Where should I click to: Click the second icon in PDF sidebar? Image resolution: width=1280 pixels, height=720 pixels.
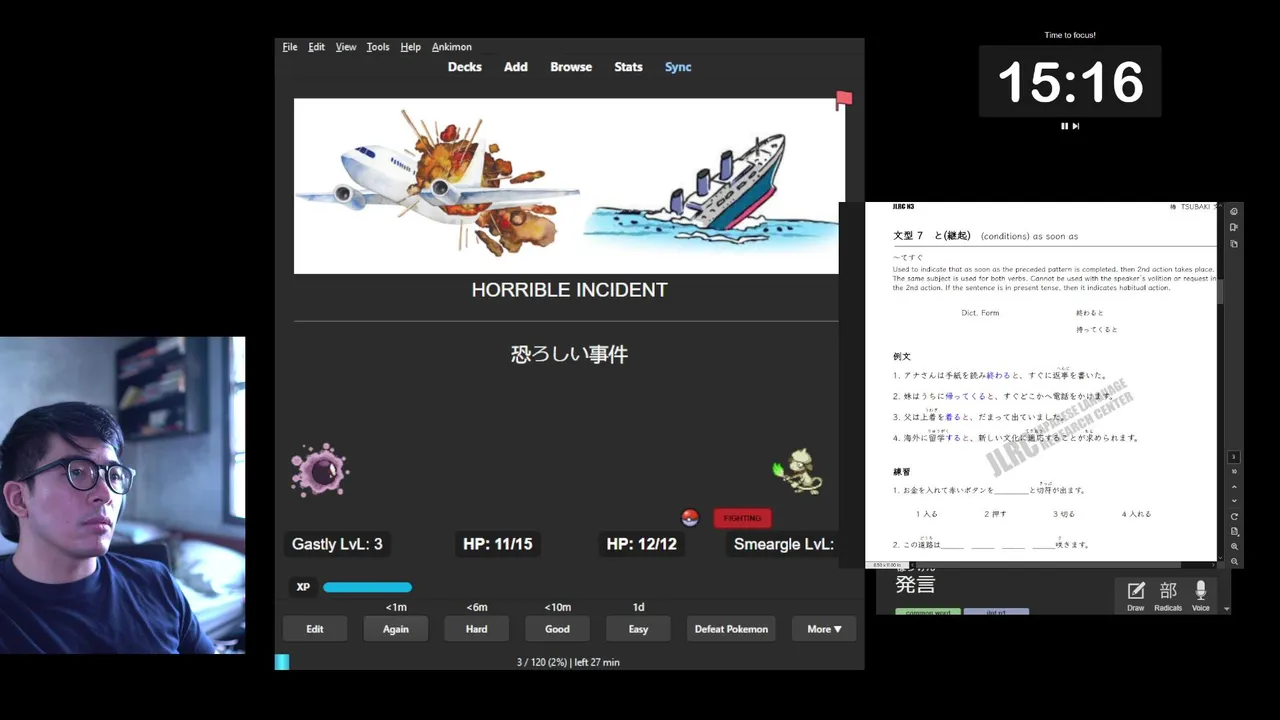point(1234,227)
